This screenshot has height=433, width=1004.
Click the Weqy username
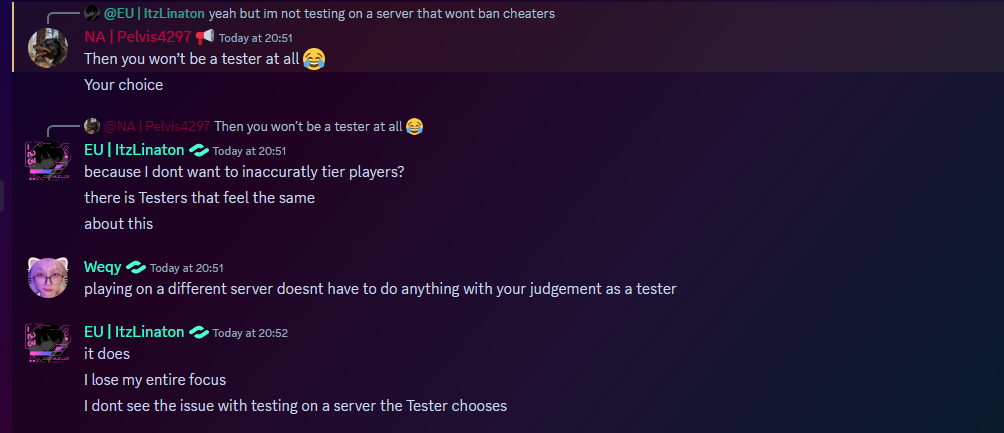click(103, 267)
